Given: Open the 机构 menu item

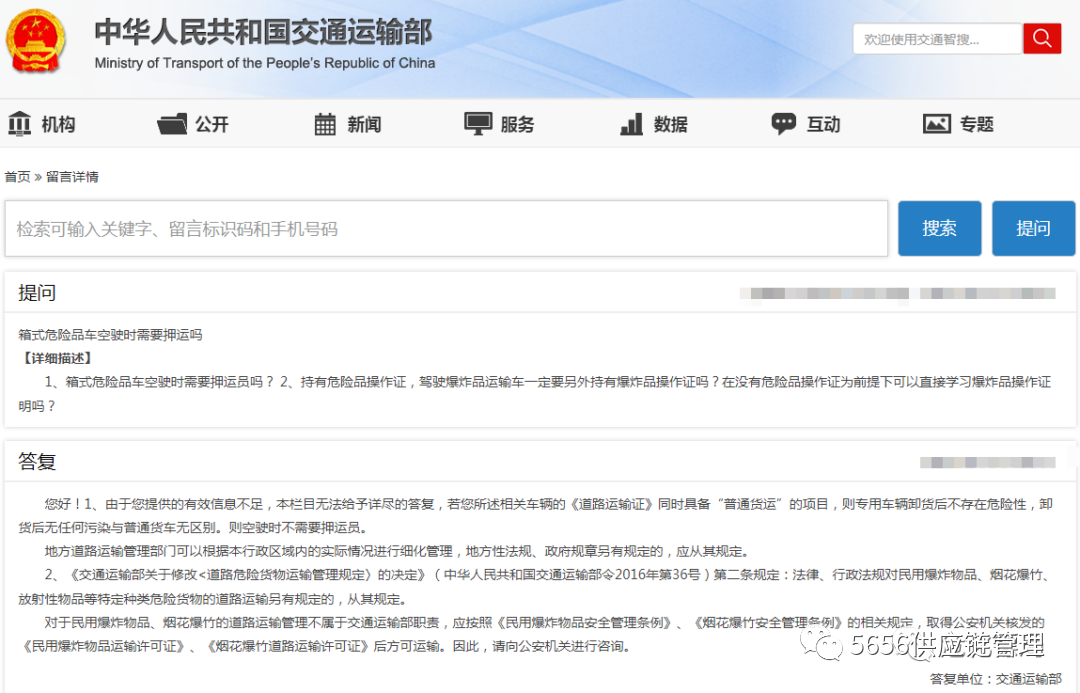Looking at the screenshot, I should click(58, 124).
